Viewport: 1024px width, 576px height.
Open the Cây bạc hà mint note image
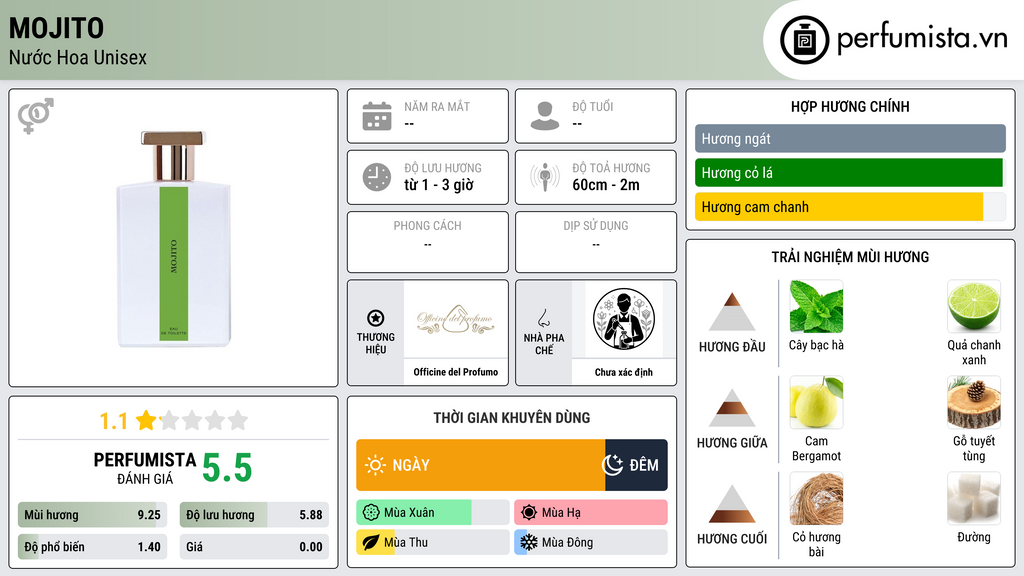click(x=816, y=307)
